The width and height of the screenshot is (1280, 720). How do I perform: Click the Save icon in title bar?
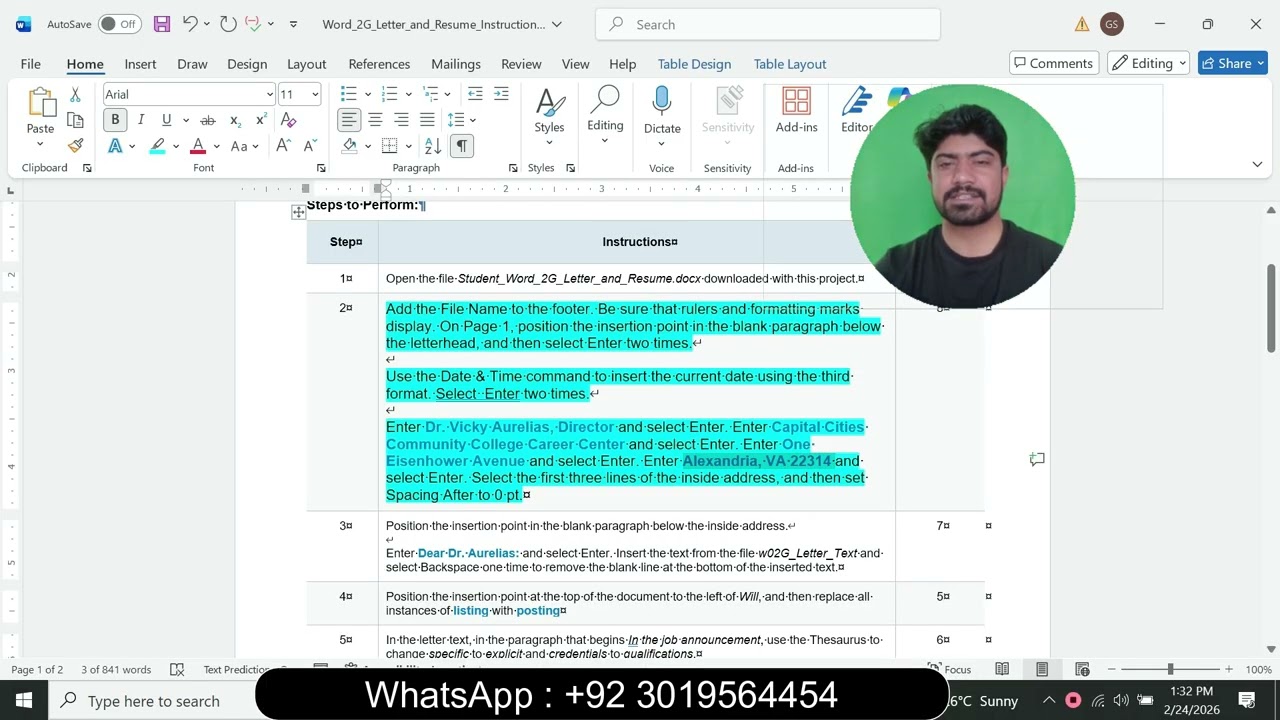pos(161,24)
